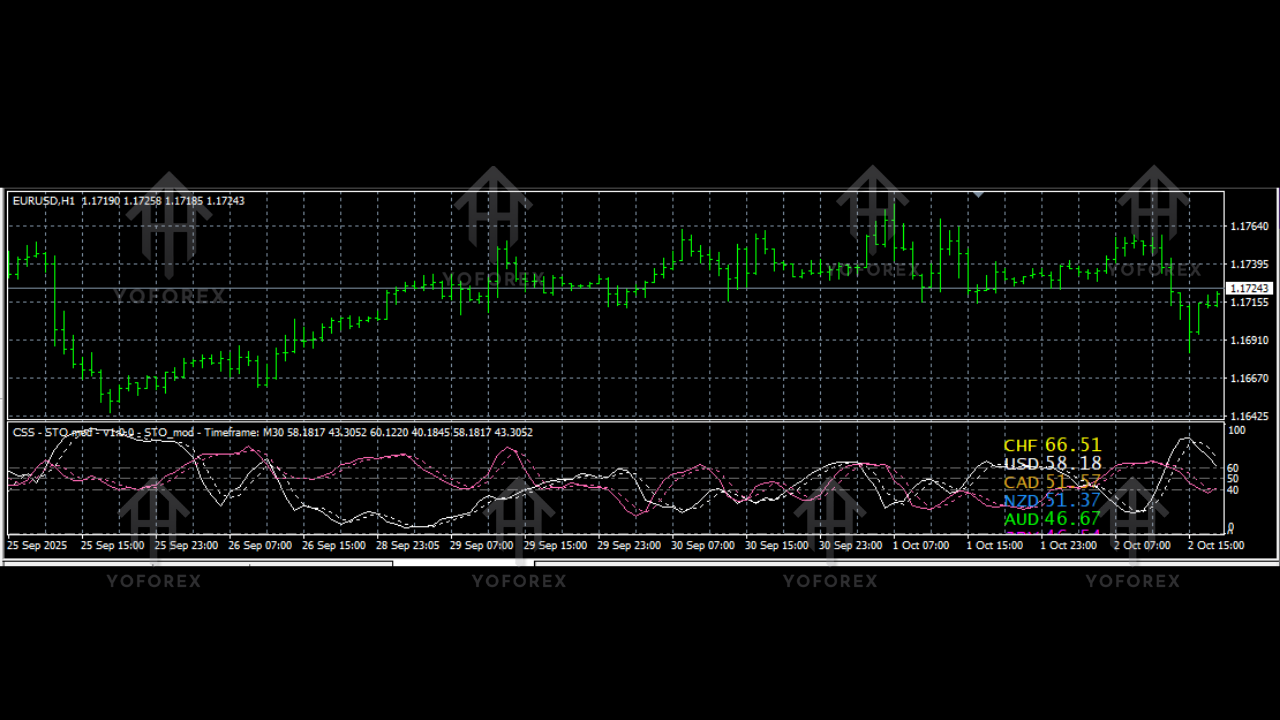Click the 100 level on indicator scale

click(x=1233, y=431)
